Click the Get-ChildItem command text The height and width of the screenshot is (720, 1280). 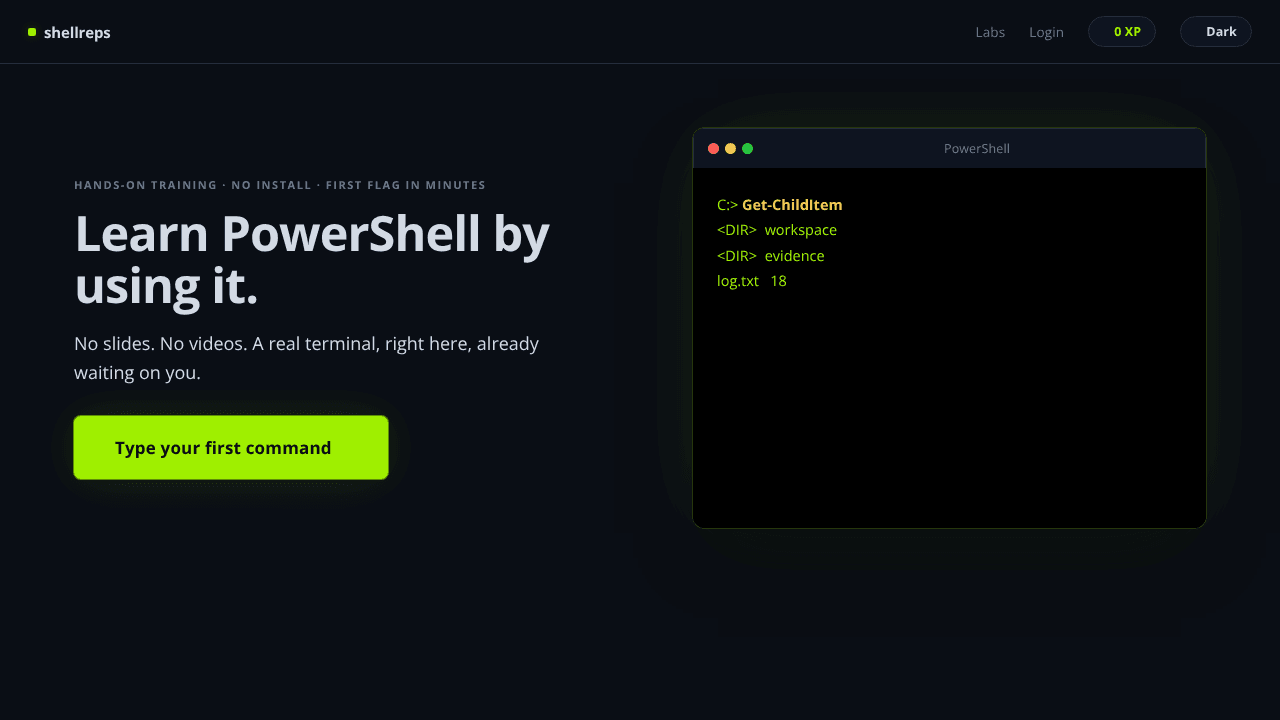[x=792, y=205]
